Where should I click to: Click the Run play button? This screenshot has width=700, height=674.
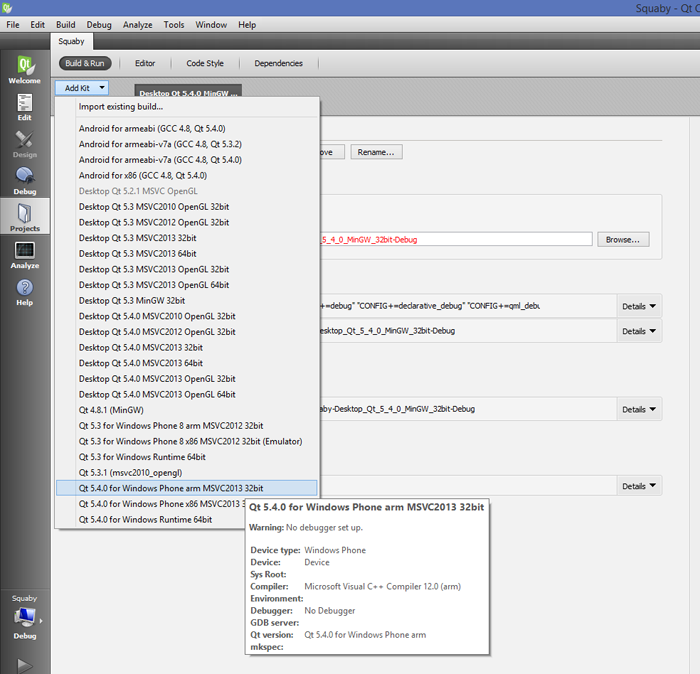25,665
